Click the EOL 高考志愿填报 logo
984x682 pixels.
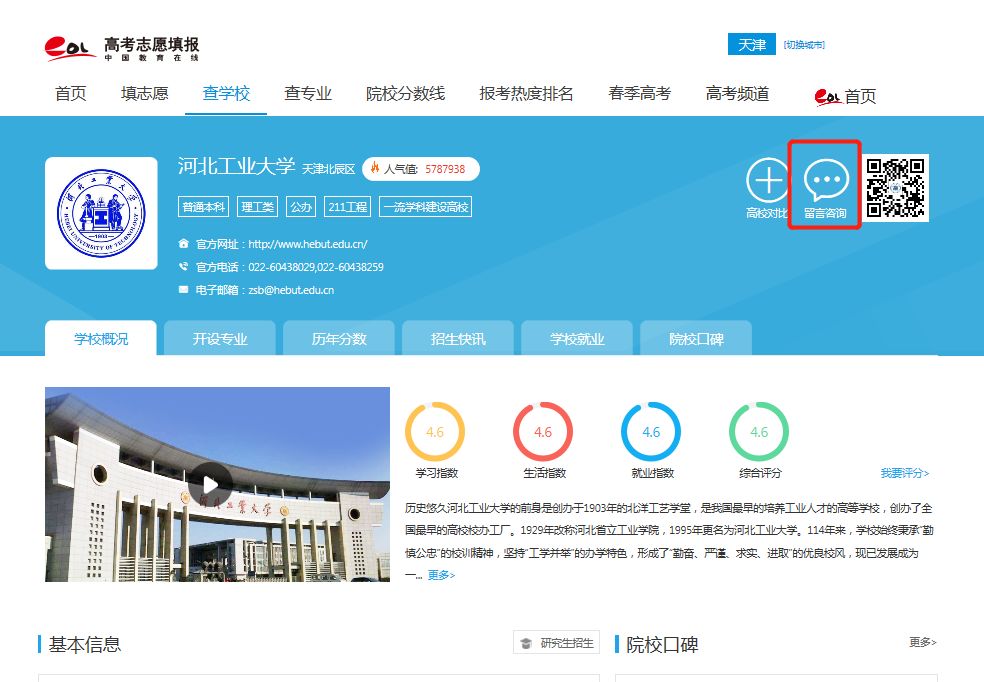pyautogui.click(x=122, y=48)
